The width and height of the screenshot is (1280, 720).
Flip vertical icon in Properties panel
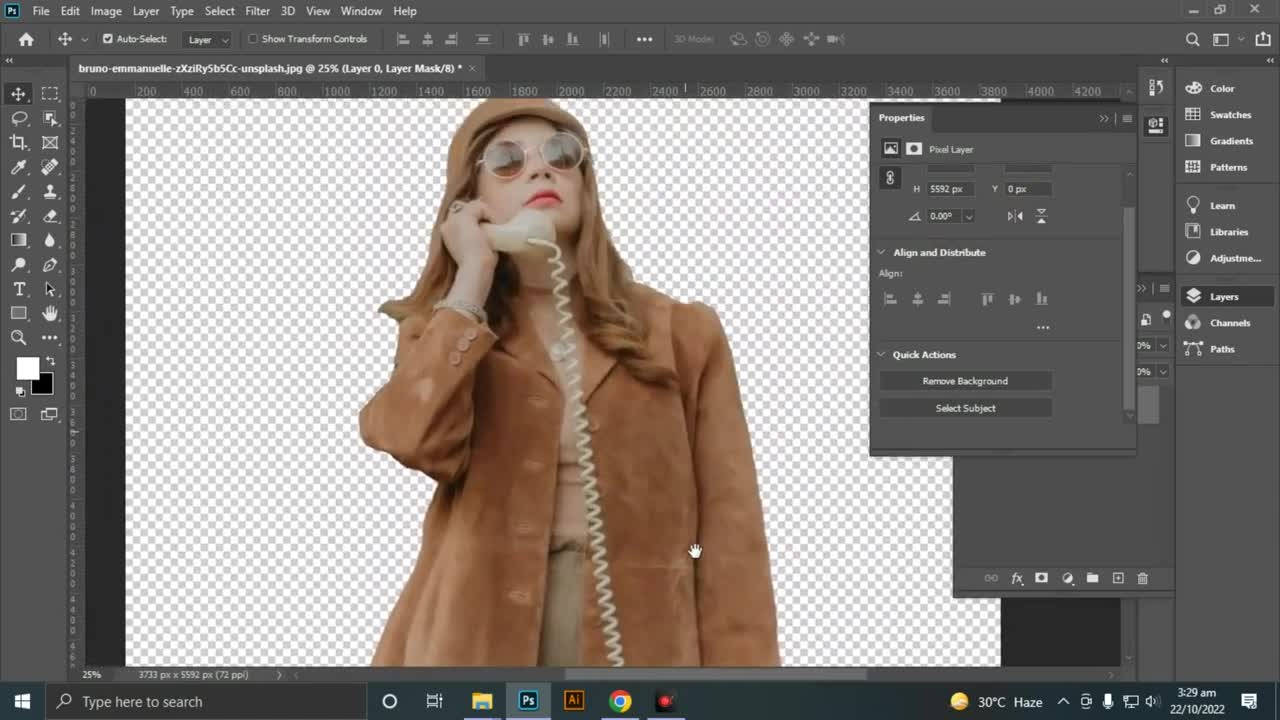click(1041, 216)
